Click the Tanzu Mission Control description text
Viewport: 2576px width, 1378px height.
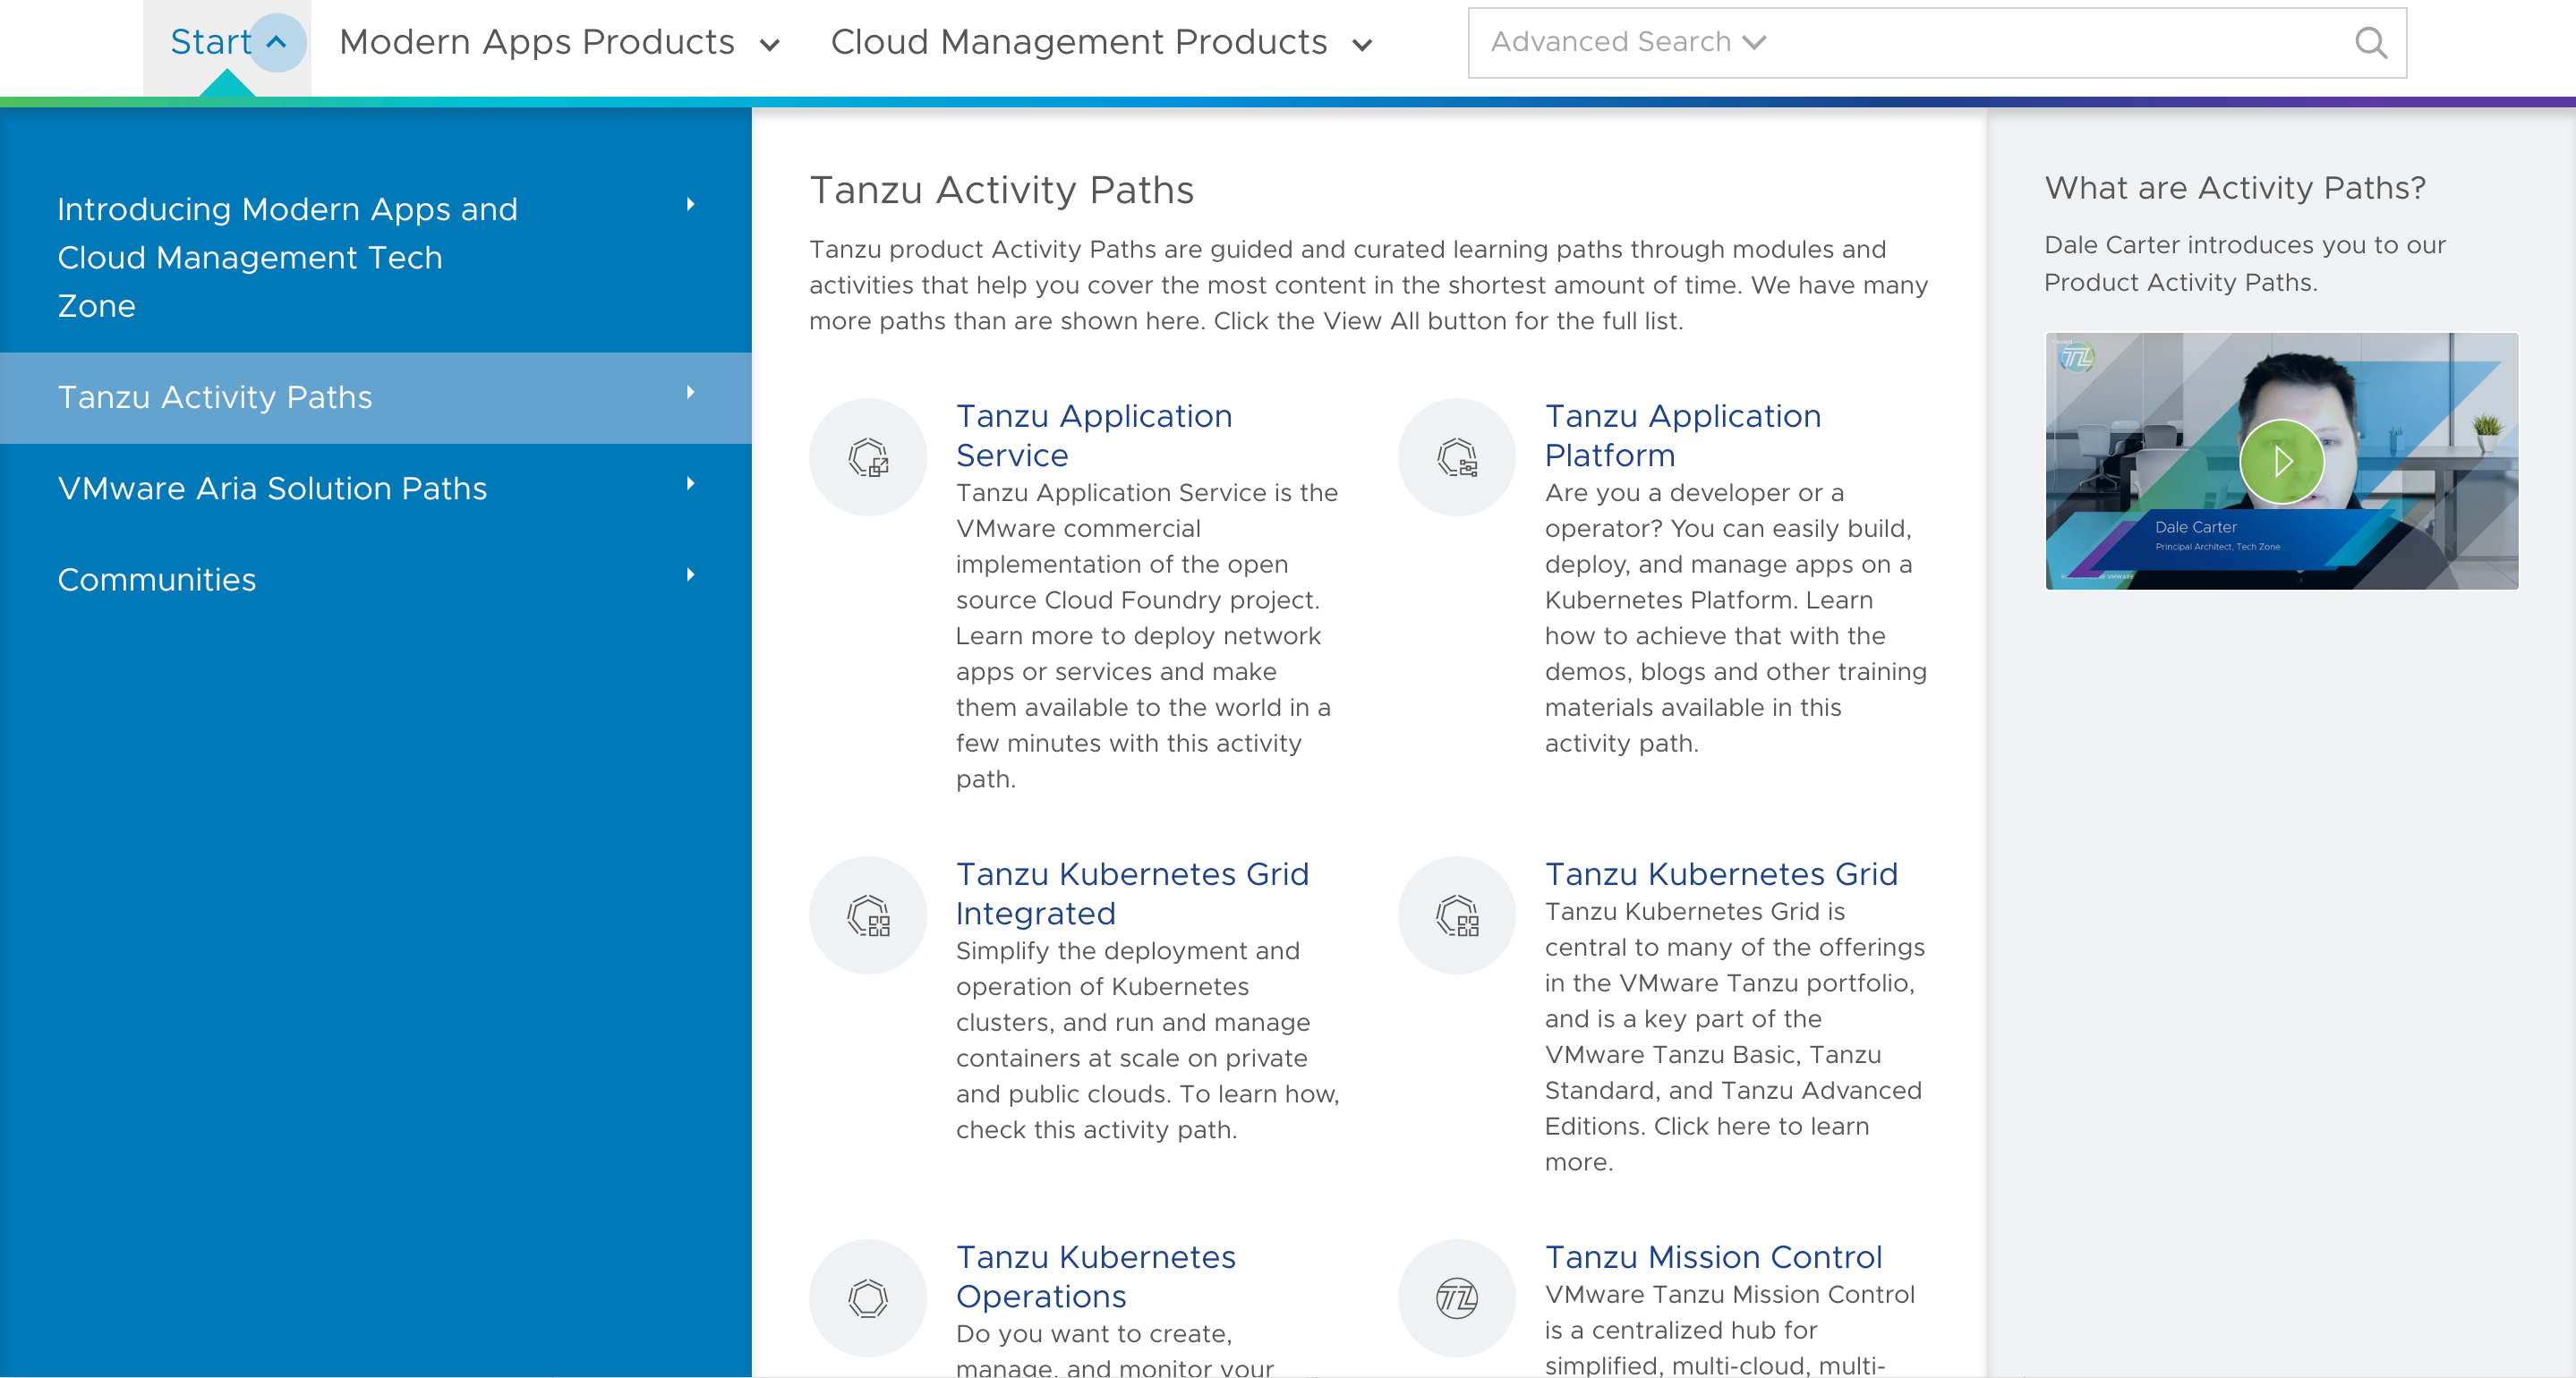pyautogui.click(x=1729, y=1330)
